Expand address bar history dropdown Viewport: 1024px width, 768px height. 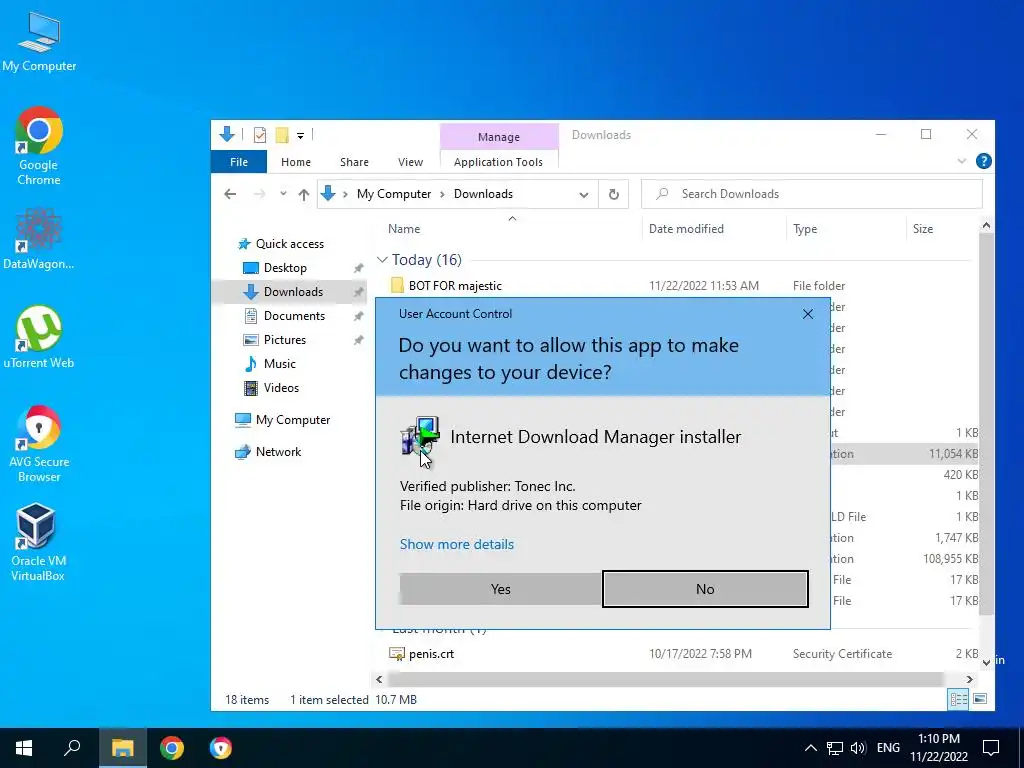point(584,194)
